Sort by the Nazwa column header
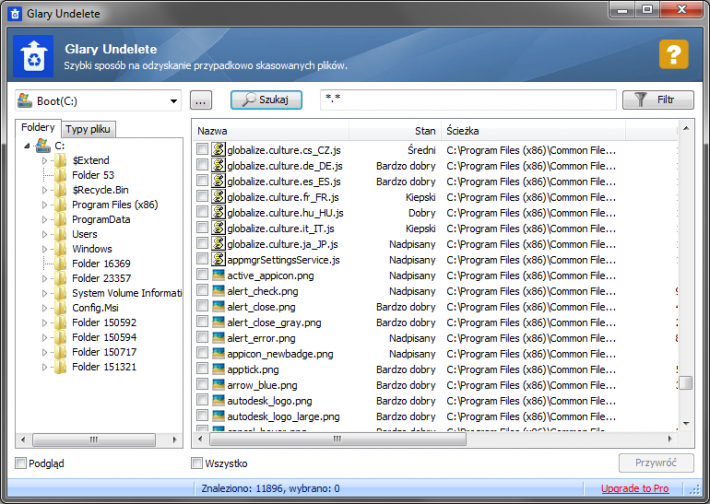 [270, 131]
